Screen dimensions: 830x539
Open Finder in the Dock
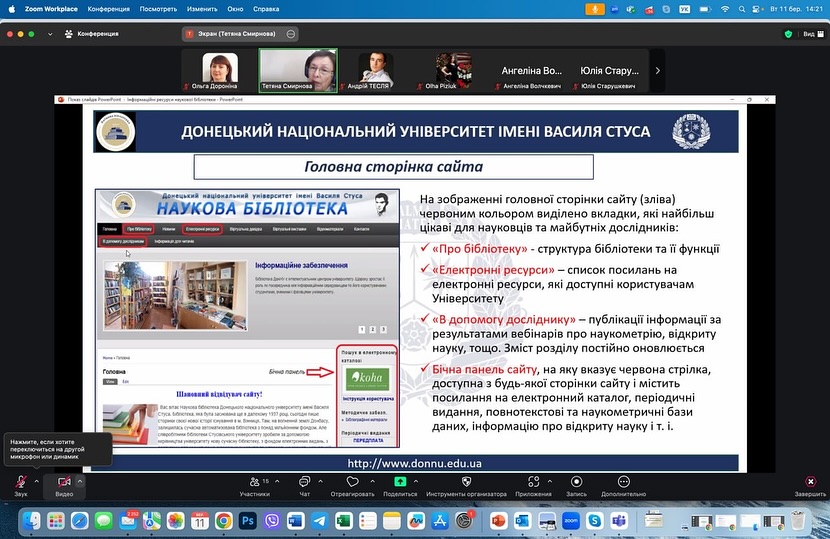(x=31, y=521)
